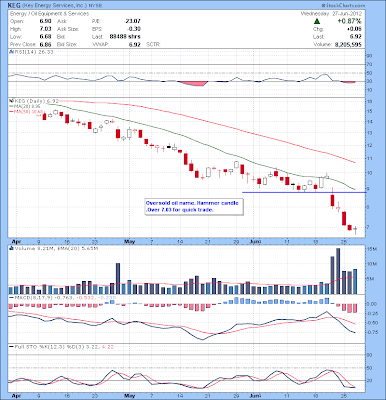
Task: Click the blue annotation text box about hammer candle
Action: (x=194, y=207)
